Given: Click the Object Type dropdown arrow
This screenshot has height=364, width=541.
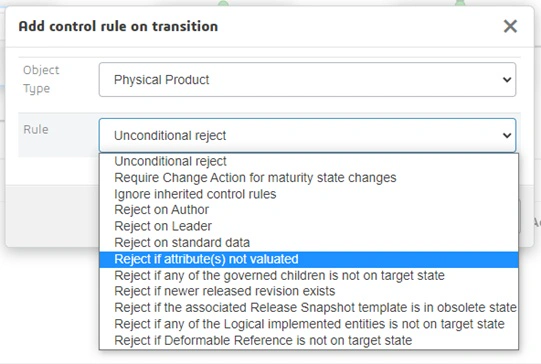Looking at the screenshot, I should [506, 80].
